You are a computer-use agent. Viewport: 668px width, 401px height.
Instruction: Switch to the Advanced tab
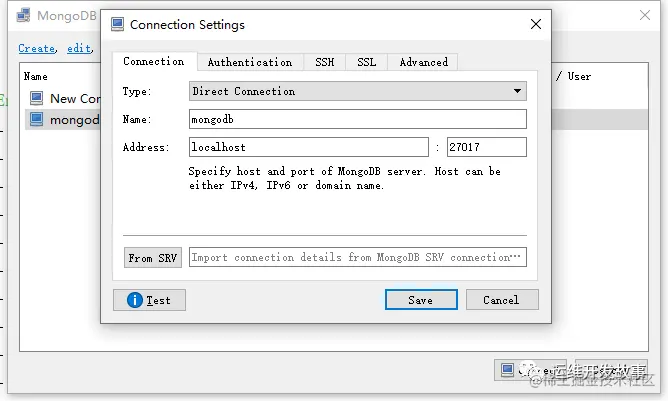423,62
